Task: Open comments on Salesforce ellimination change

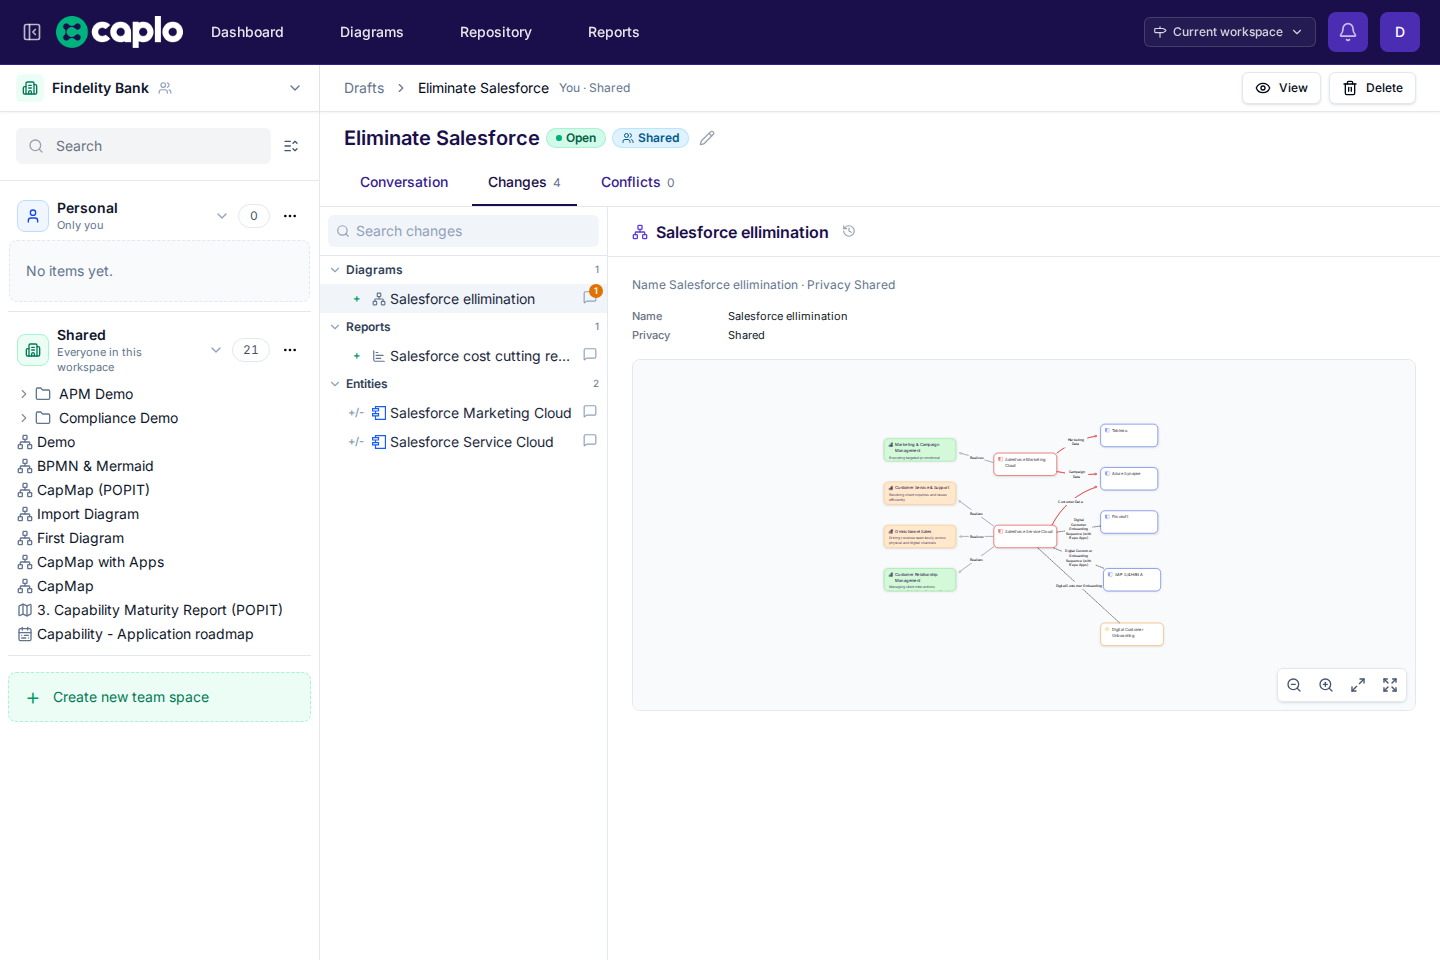Action: pos(590,298)
